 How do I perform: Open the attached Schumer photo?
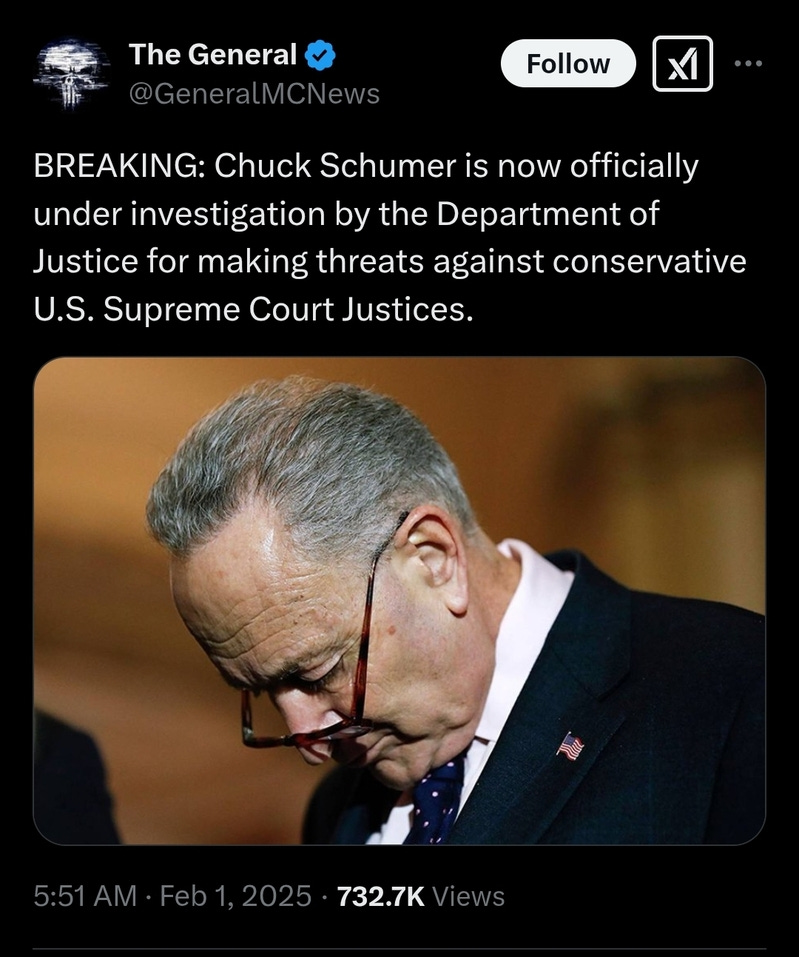point(399,601)
